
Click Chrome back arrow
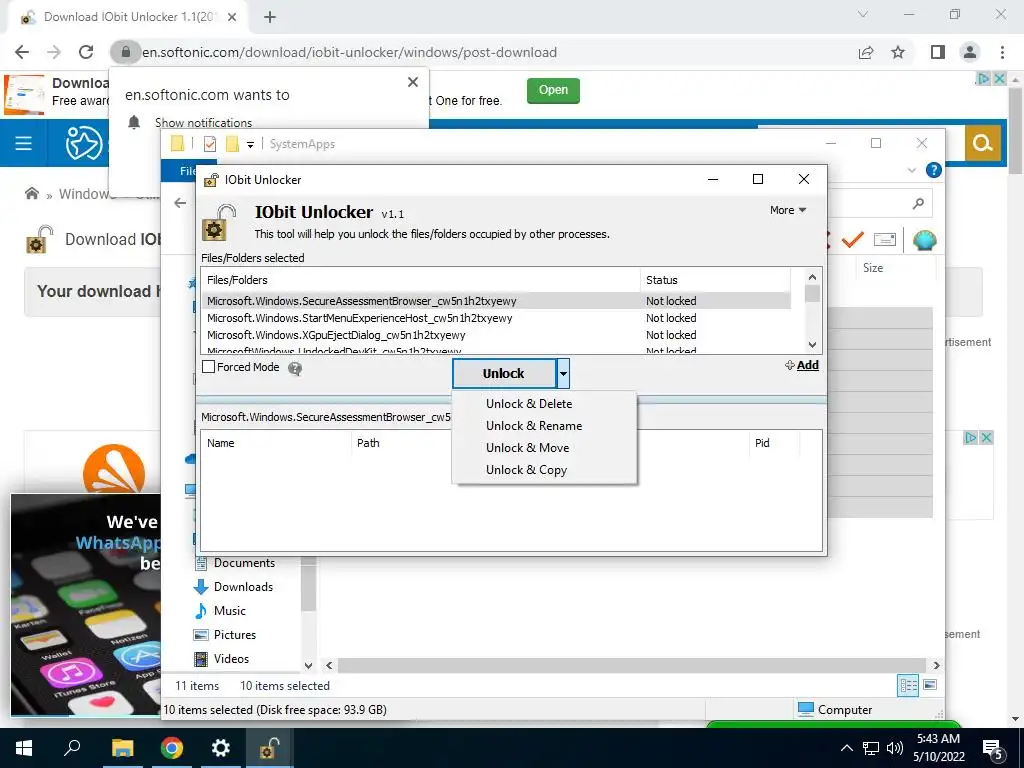pyautogui.click(x=22, y=52)
